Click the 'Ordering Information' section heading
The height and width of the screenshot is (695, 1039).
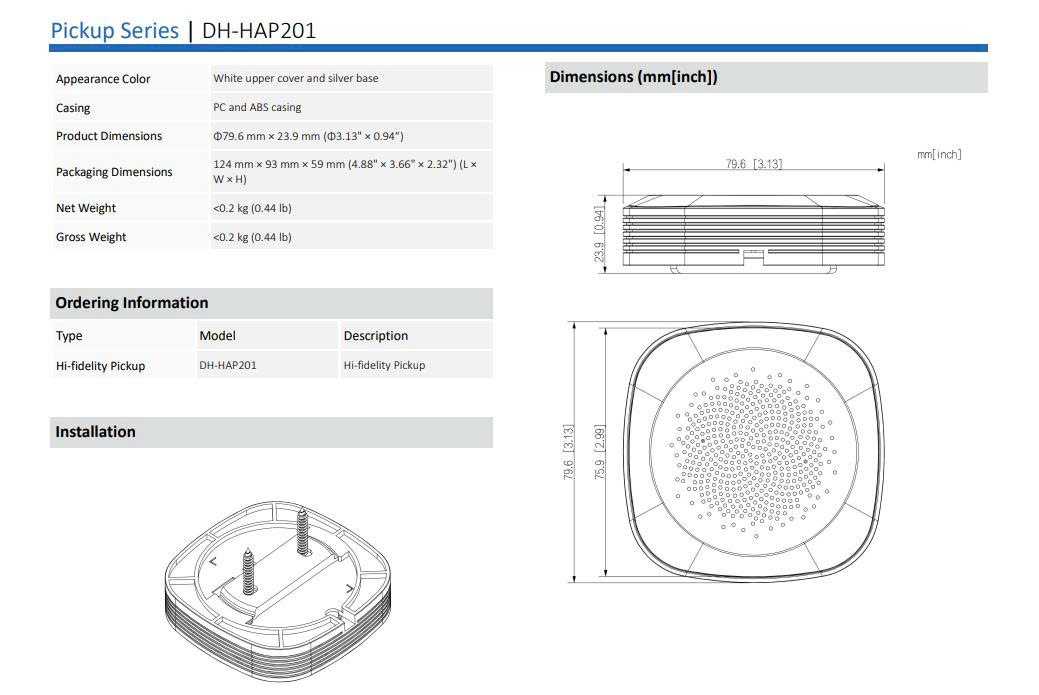tap(132, 303)
